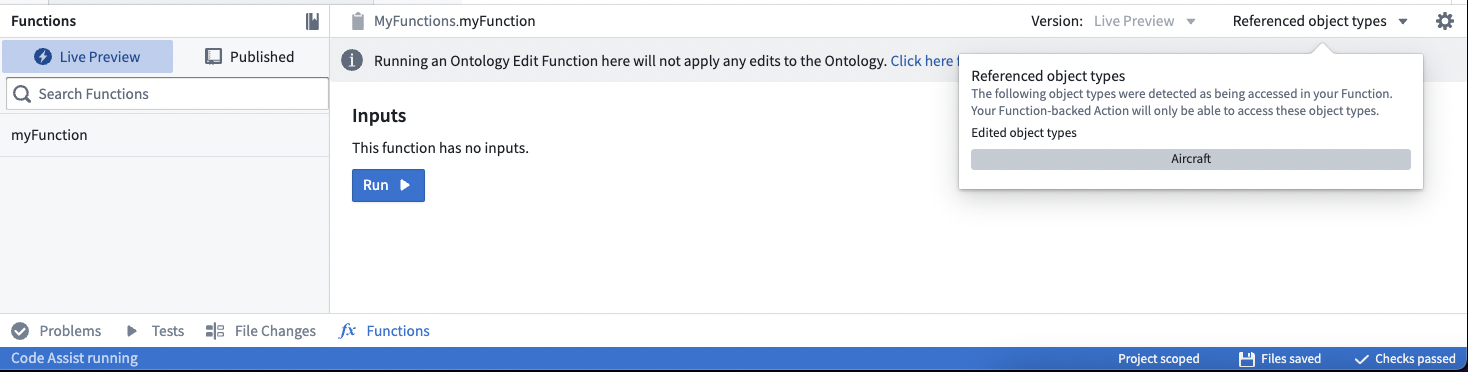Click the magnifier icon in Search Functions
Image resolution: width=1468 pixels, height=372 pixels.
tap(22, 94)
